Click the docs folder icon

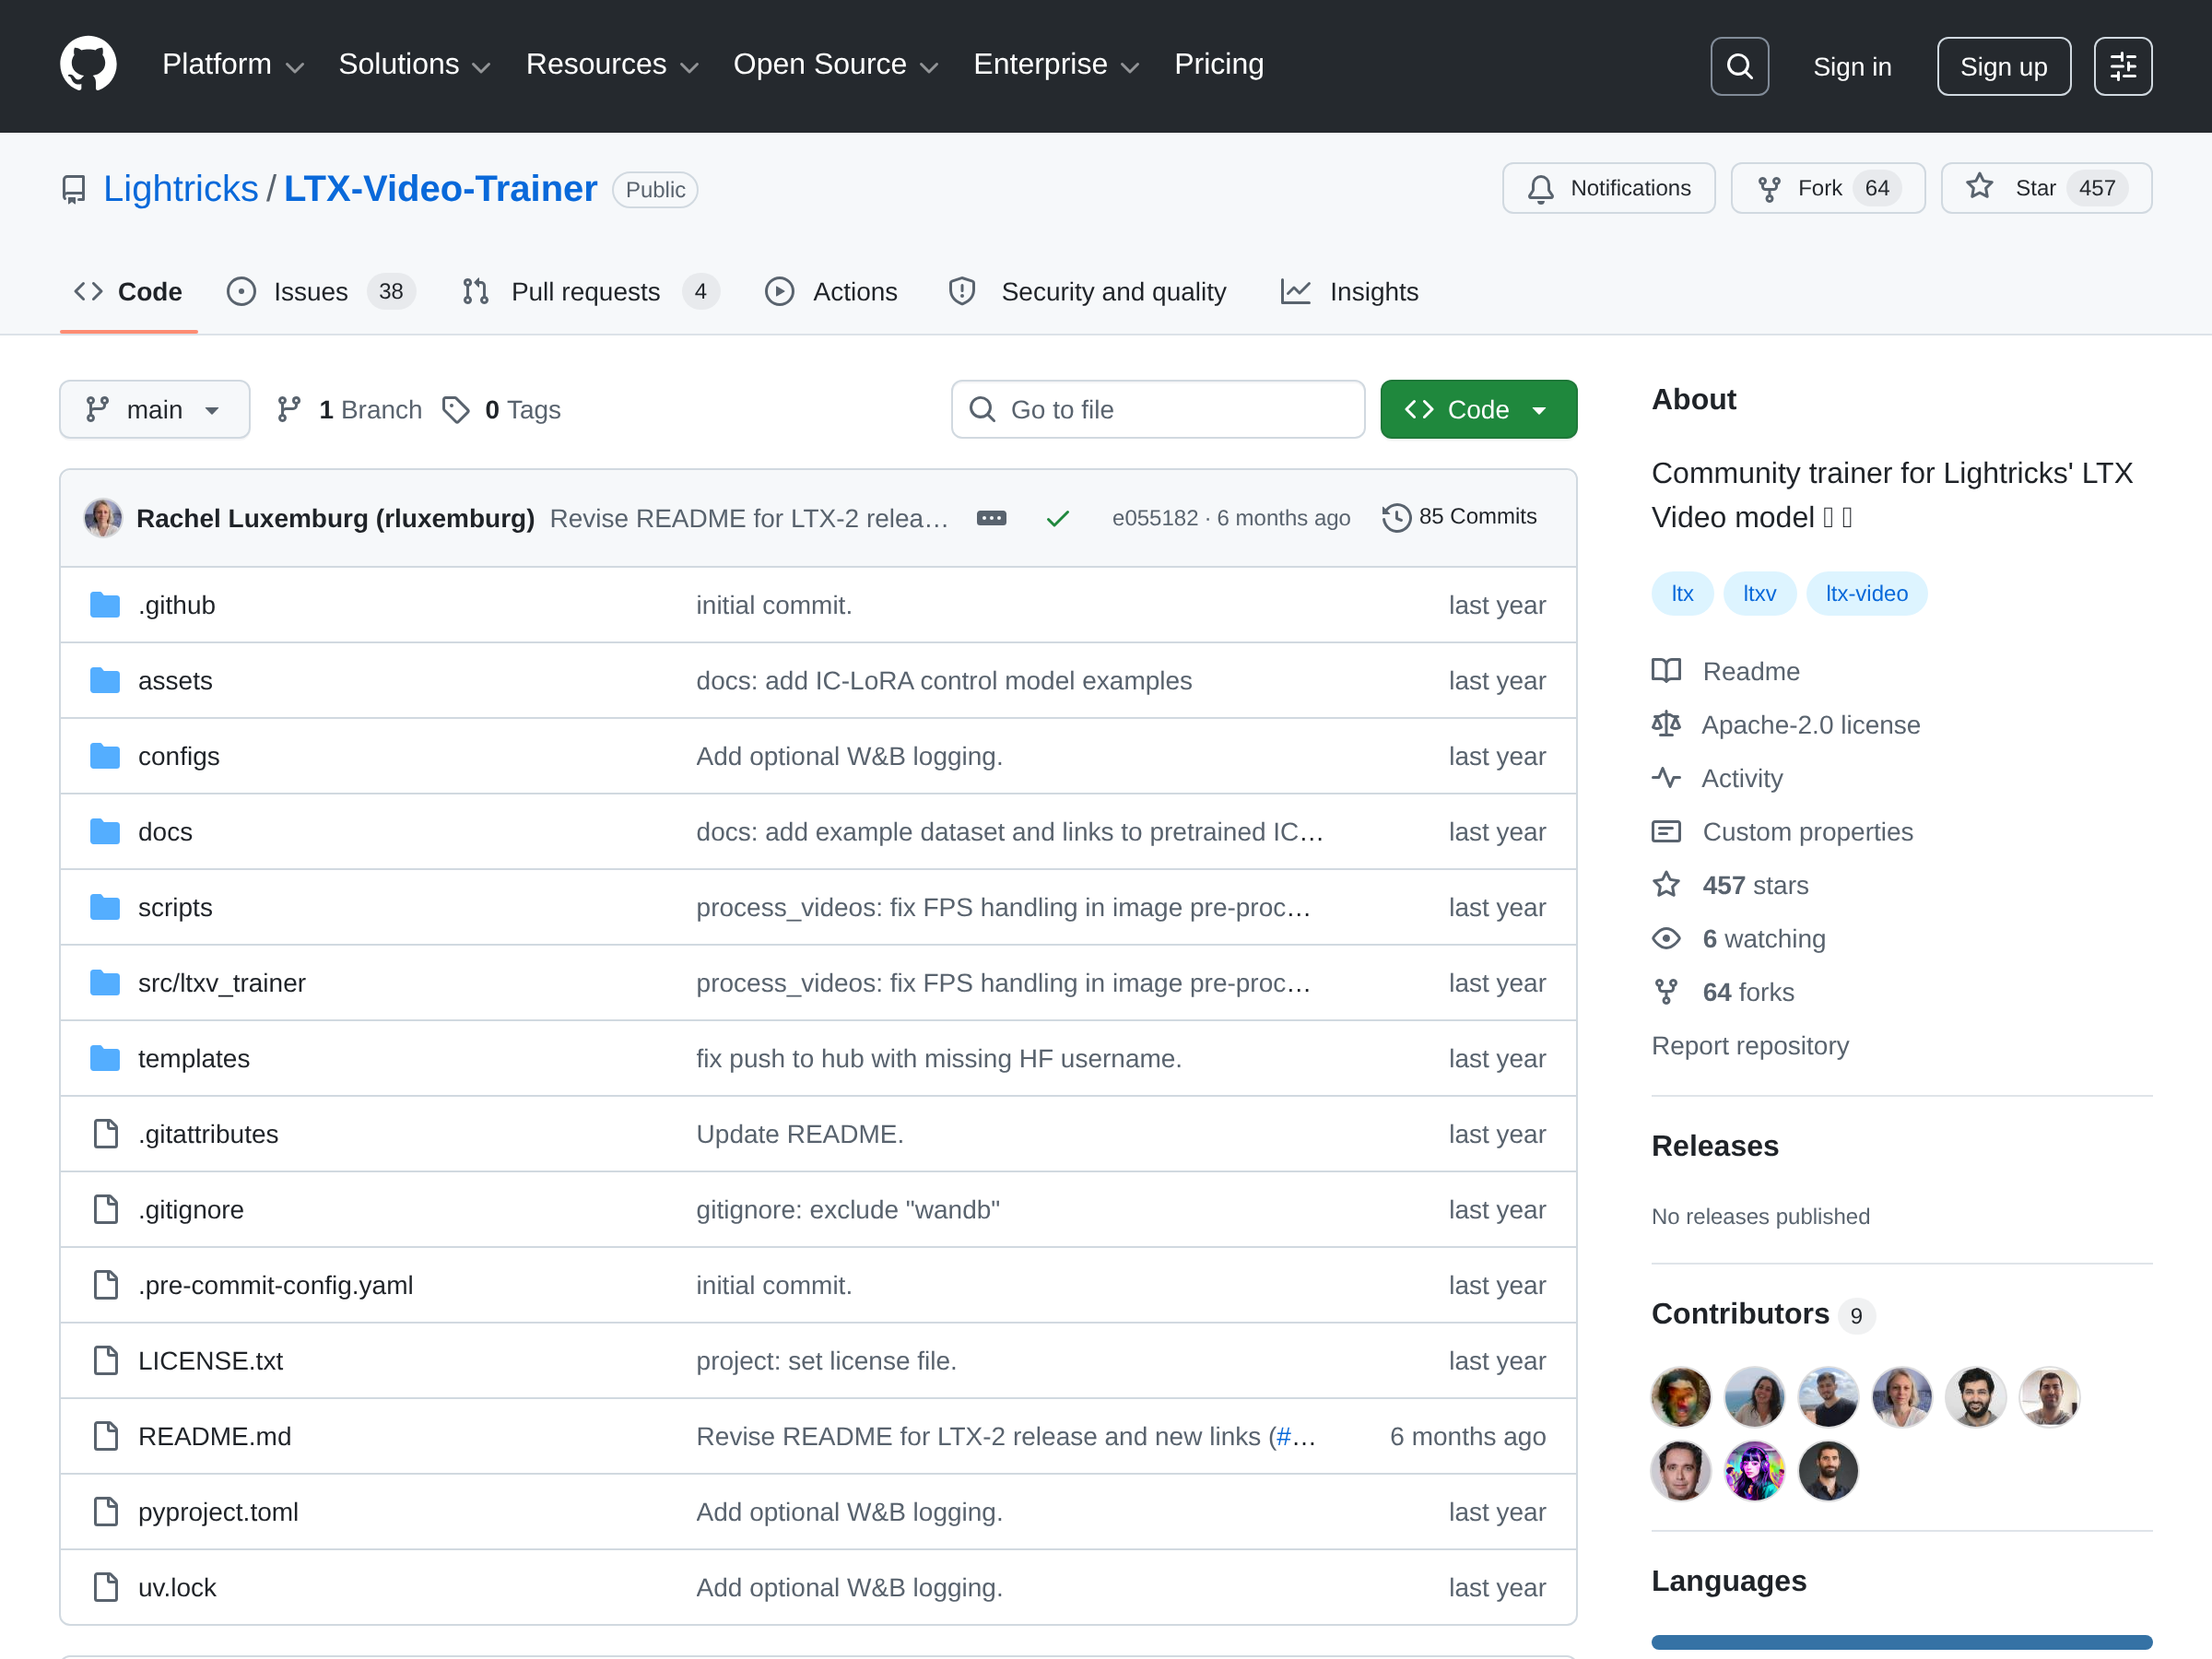point(105,832)
